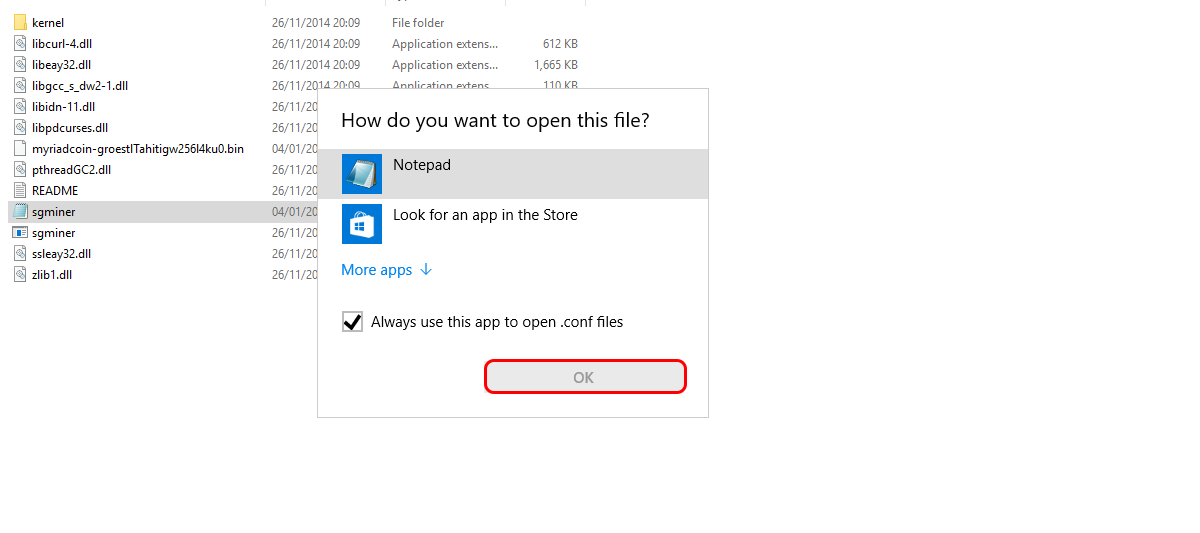Select libgcc_s_dw2-1.dll file name

pos(80,85)
